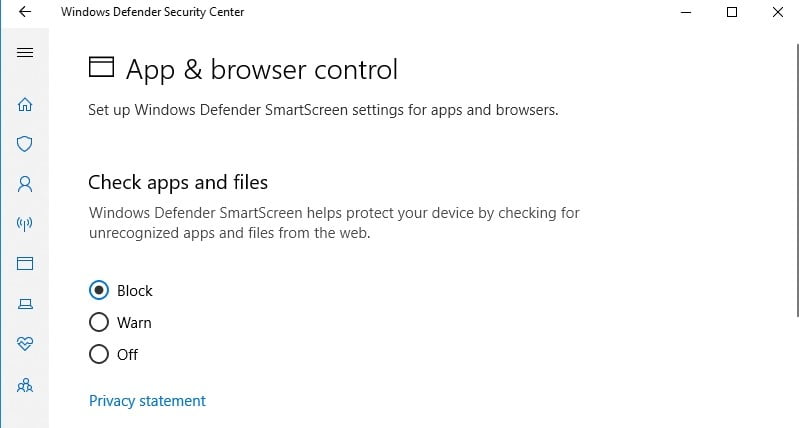Open Family options sidebar icon
The height and width of the screenshot is (428, 799).
(x=26, y=384)
